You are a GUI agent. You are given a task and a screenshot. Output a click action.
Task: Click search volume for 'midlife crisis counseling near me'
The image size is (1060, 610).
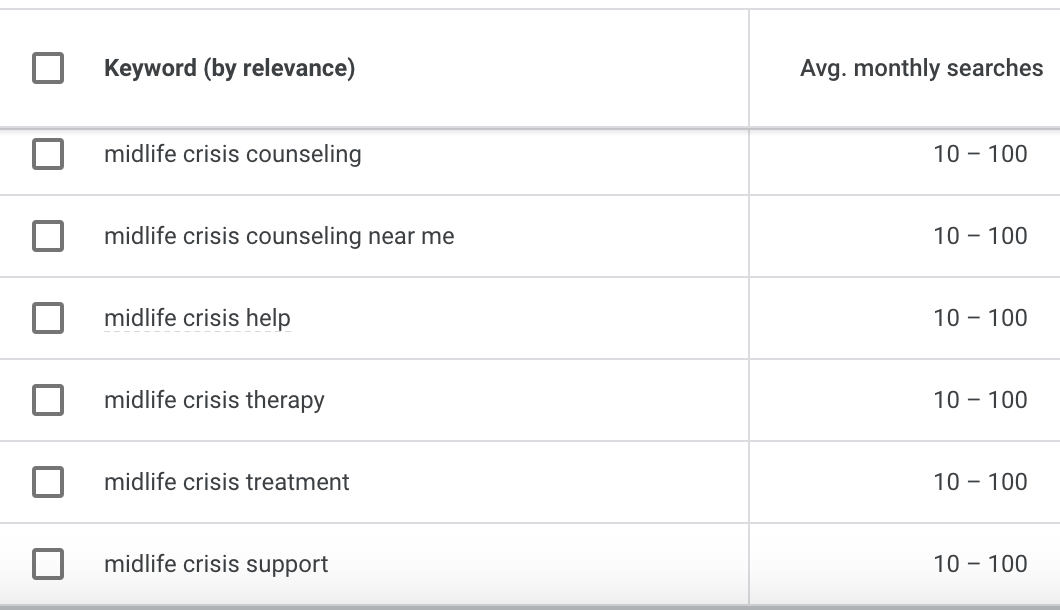[x=980, y=236]
